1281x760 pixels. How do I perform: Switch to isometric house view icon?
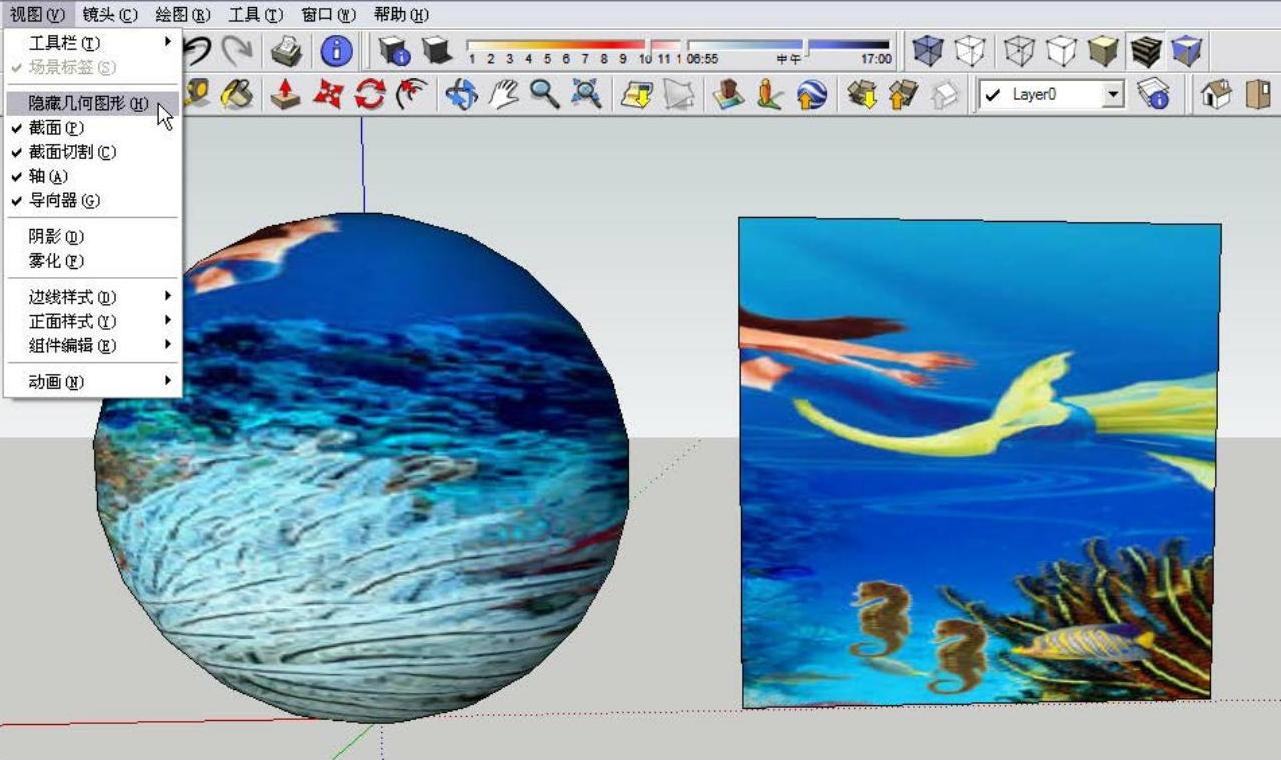tap(1216, 94)
